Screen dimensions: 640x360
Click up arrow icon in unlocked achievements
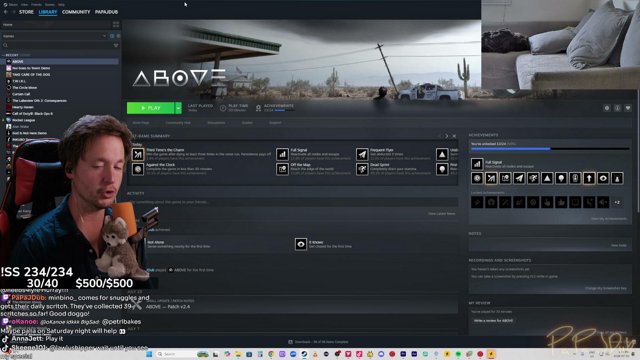click(589, 178)
